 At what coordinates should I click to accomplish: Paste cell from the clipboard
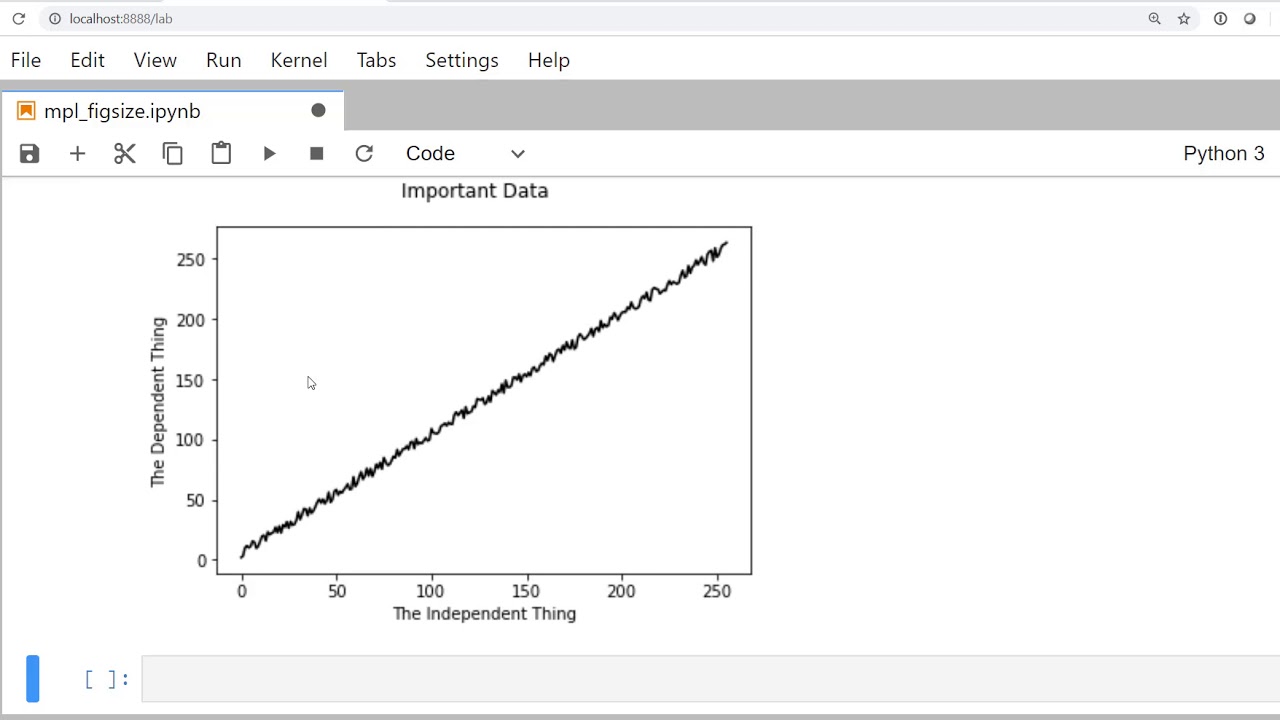click(x=221, y=153)
